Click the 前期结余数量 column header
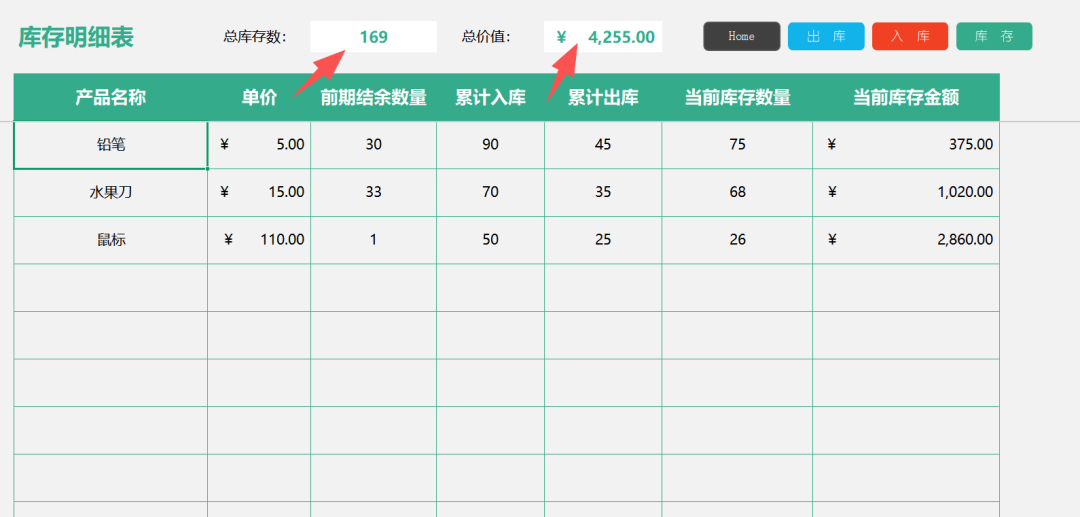 tap(373, 97)
